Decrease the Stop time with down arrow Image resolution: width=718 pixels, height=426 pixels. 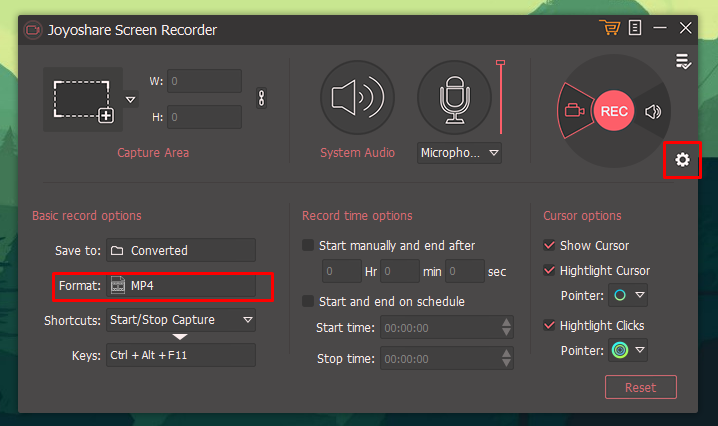click(506, 363)
